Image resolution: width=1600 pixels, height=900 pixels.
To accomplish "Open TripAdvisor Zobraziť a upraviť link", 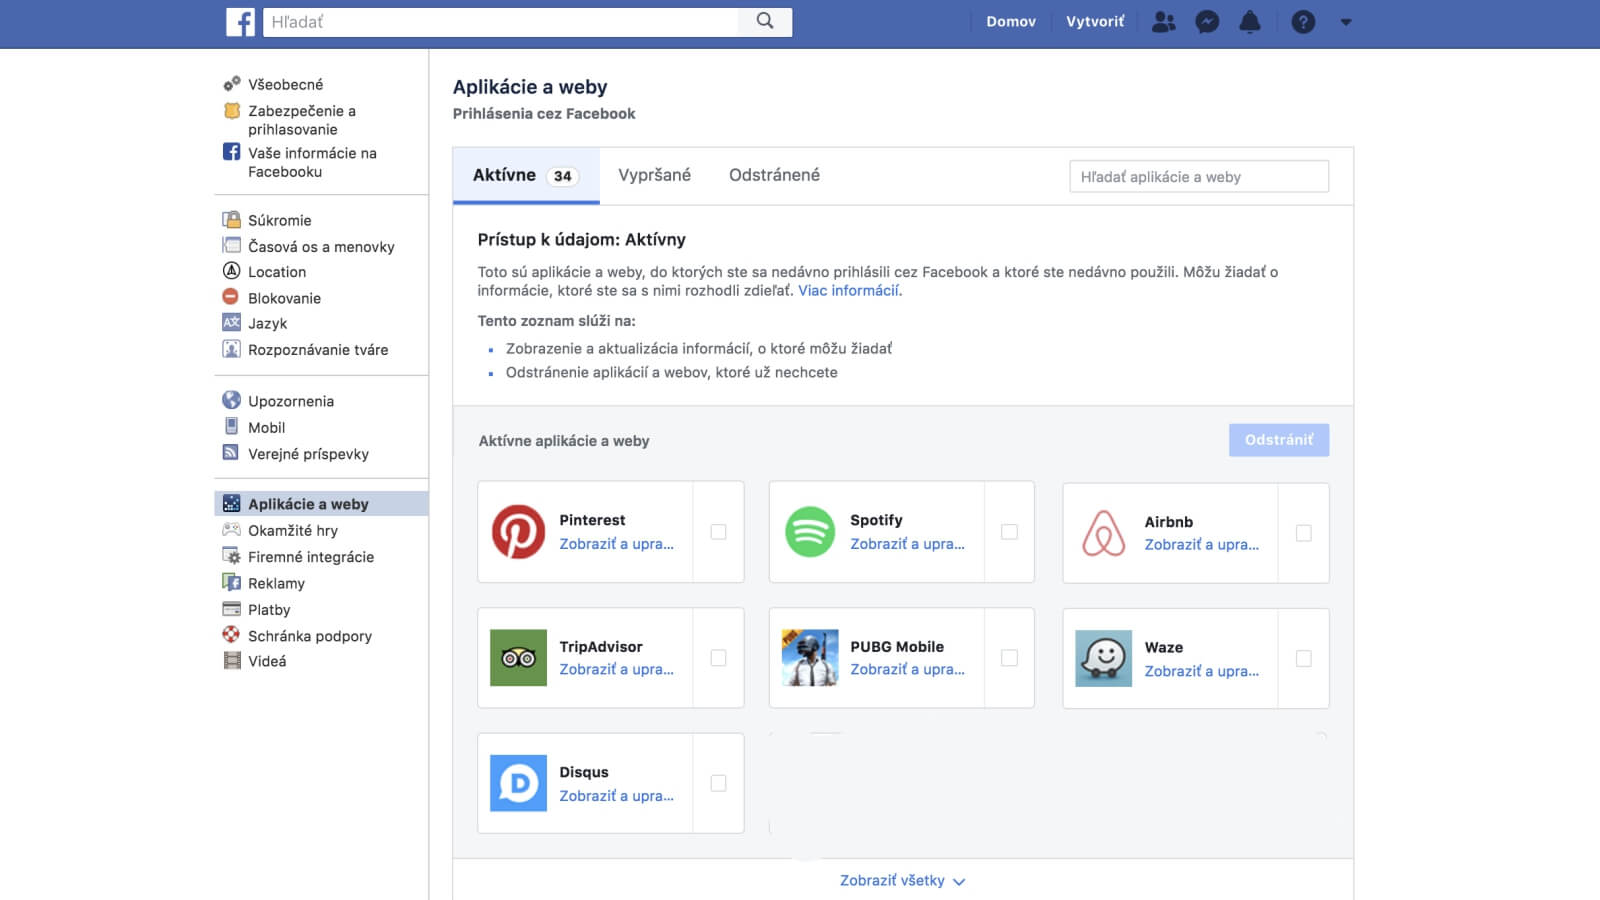I will coord(616,670).
